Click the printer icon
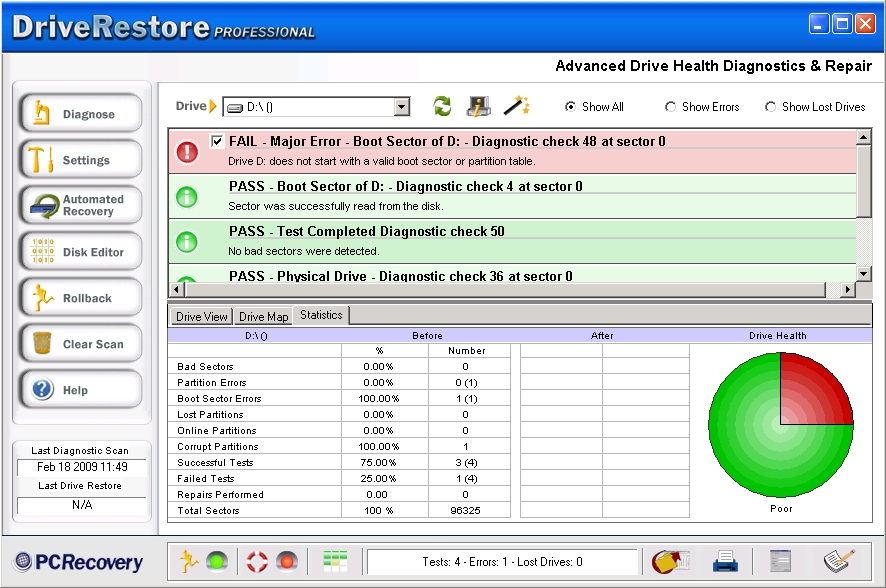 (725, 561)
